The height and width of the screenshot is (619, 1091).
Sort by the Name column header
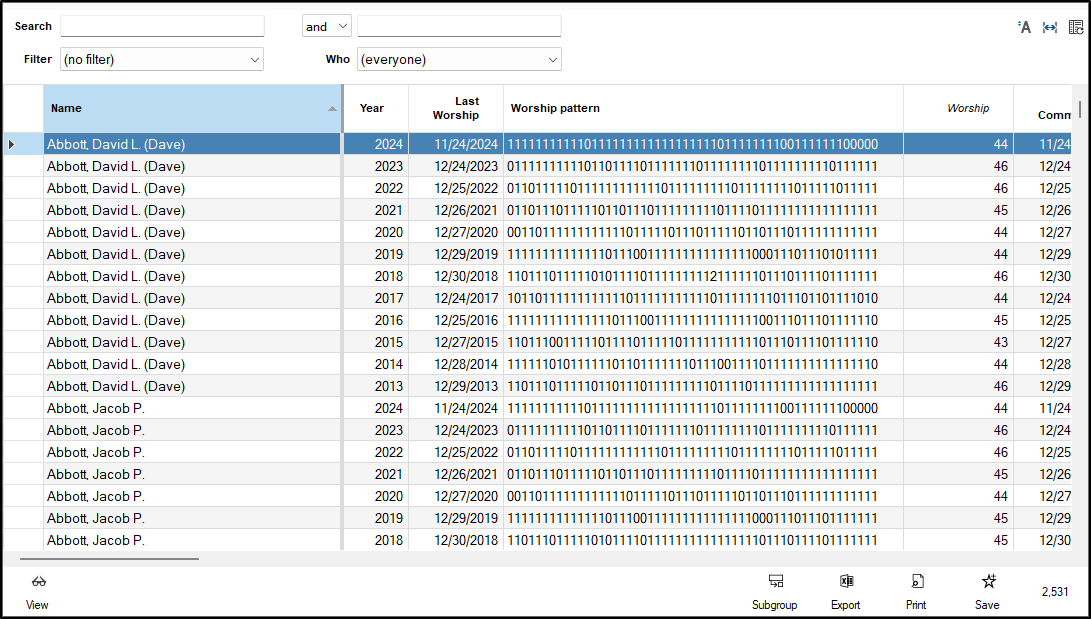(x=192, y=108)
